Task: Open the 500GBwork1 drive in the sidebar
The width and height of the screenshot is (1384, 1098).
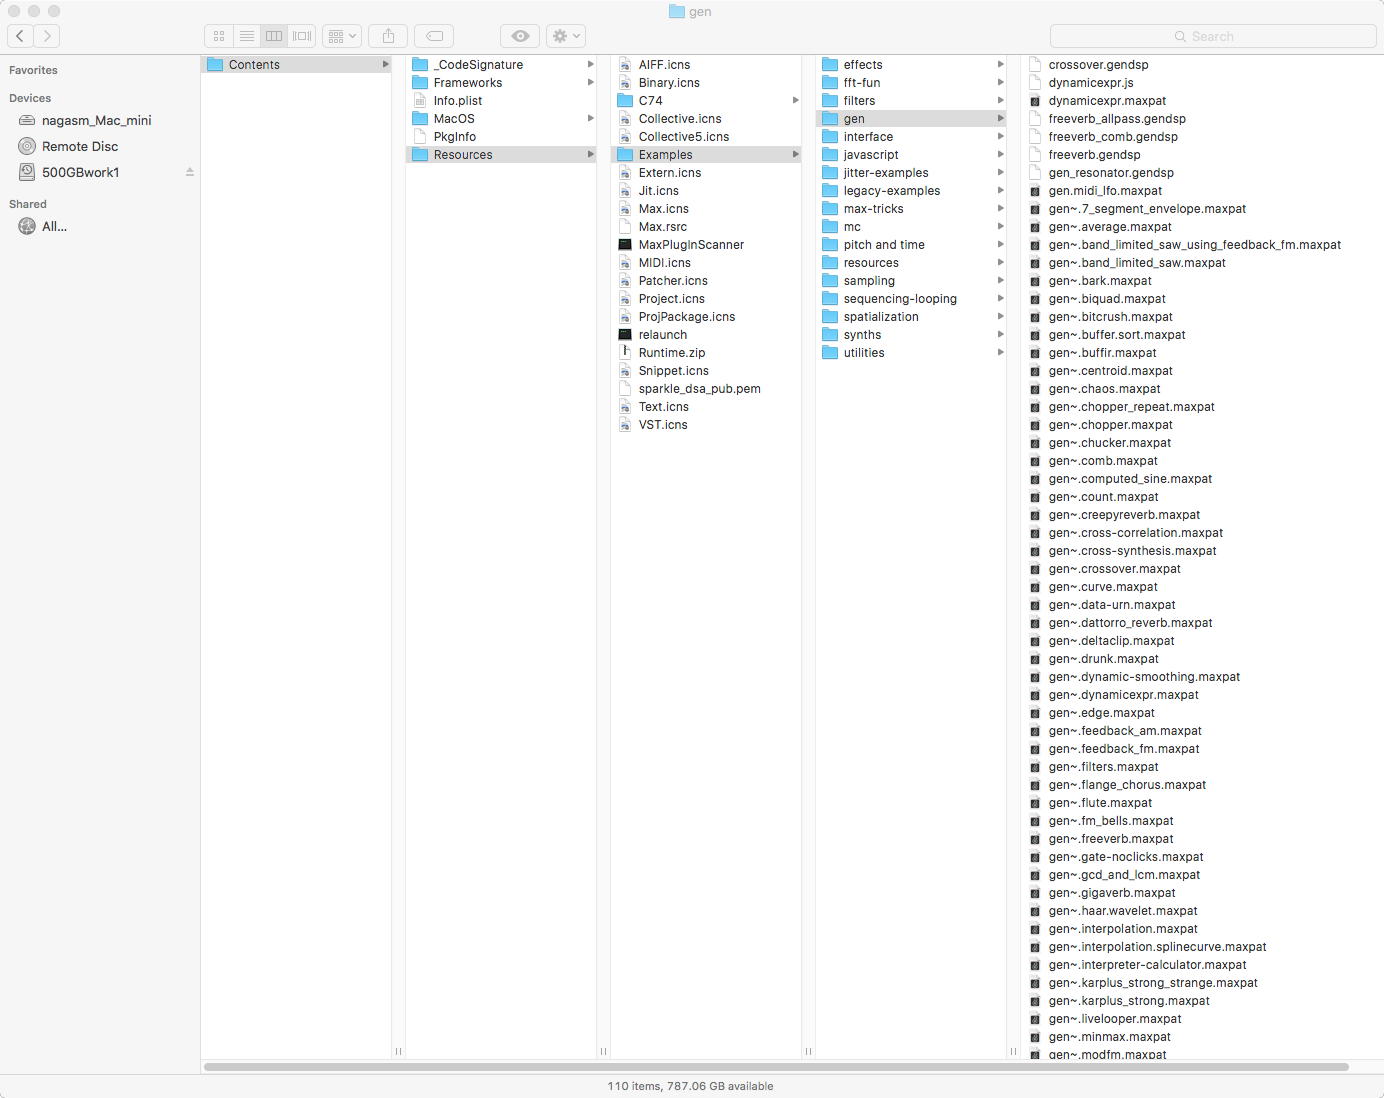Action: [80, 172]
